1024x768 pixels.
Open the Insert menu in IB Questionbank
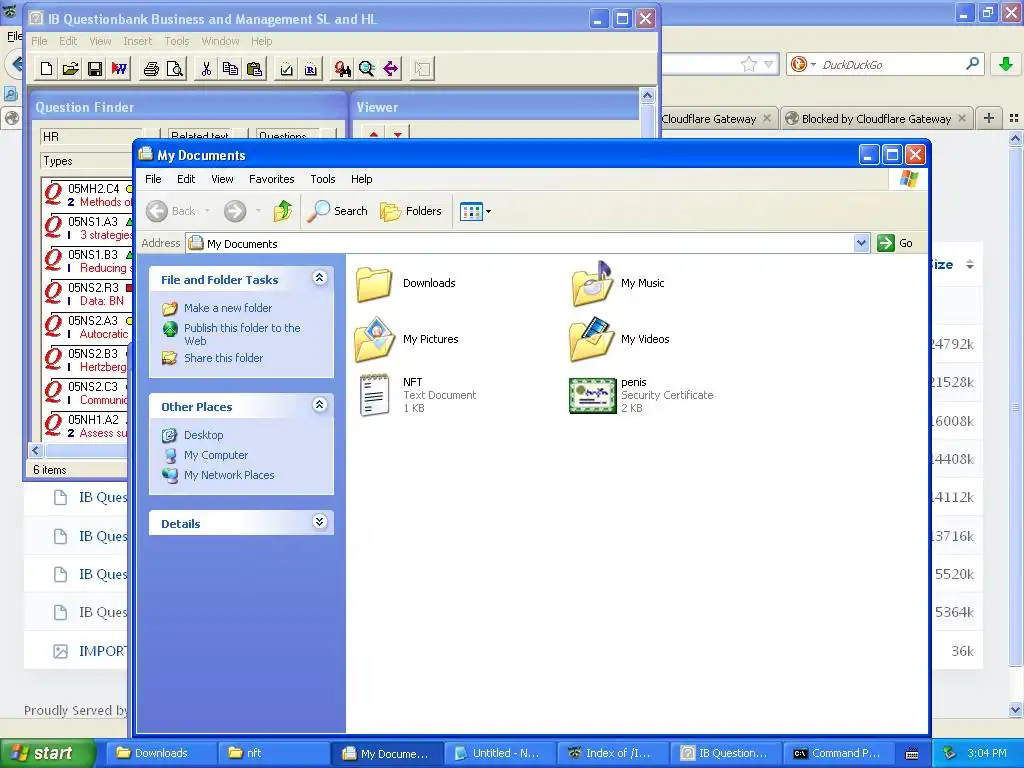click(x=137, y=41)
